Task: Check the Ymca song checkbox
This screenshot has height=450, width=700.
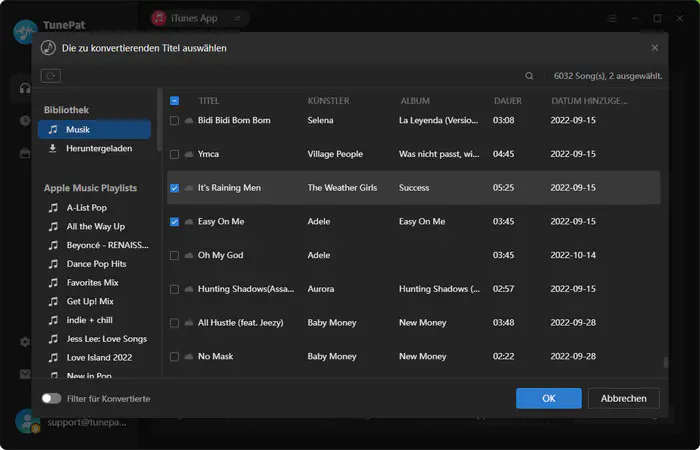Action: coord(175,154)
